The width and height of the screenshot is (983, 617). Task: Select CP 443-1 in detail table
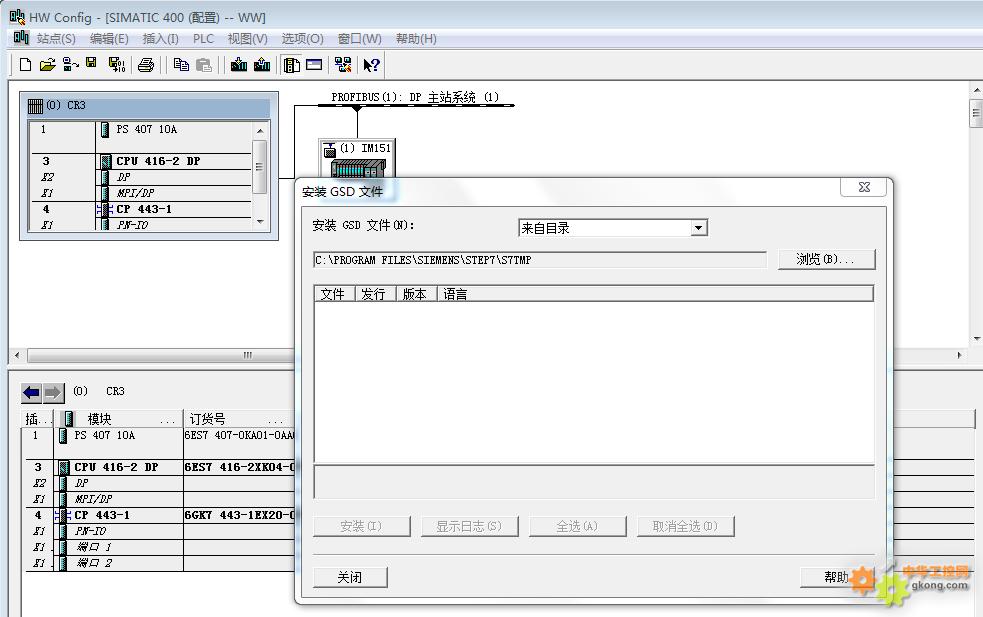102,515
